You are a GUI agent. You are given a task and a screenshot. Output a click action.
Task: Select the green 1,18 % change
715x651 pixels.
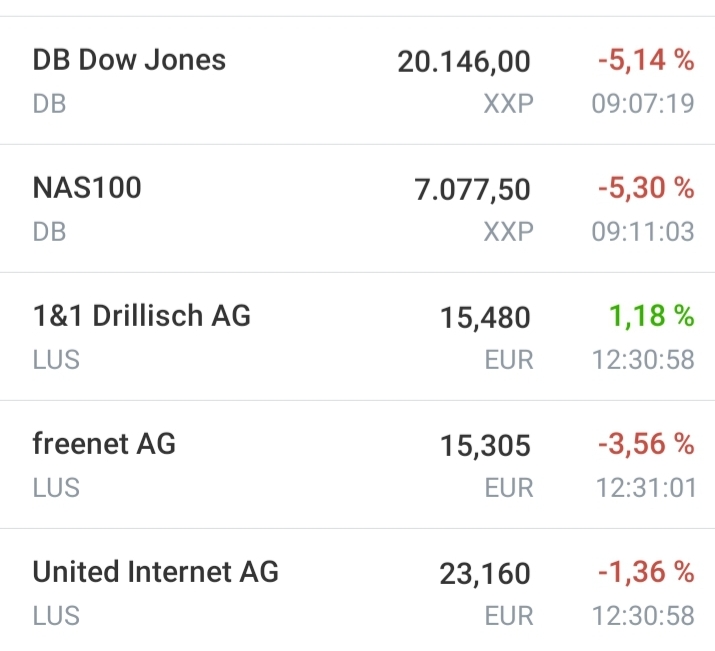[x=651, y=317]
